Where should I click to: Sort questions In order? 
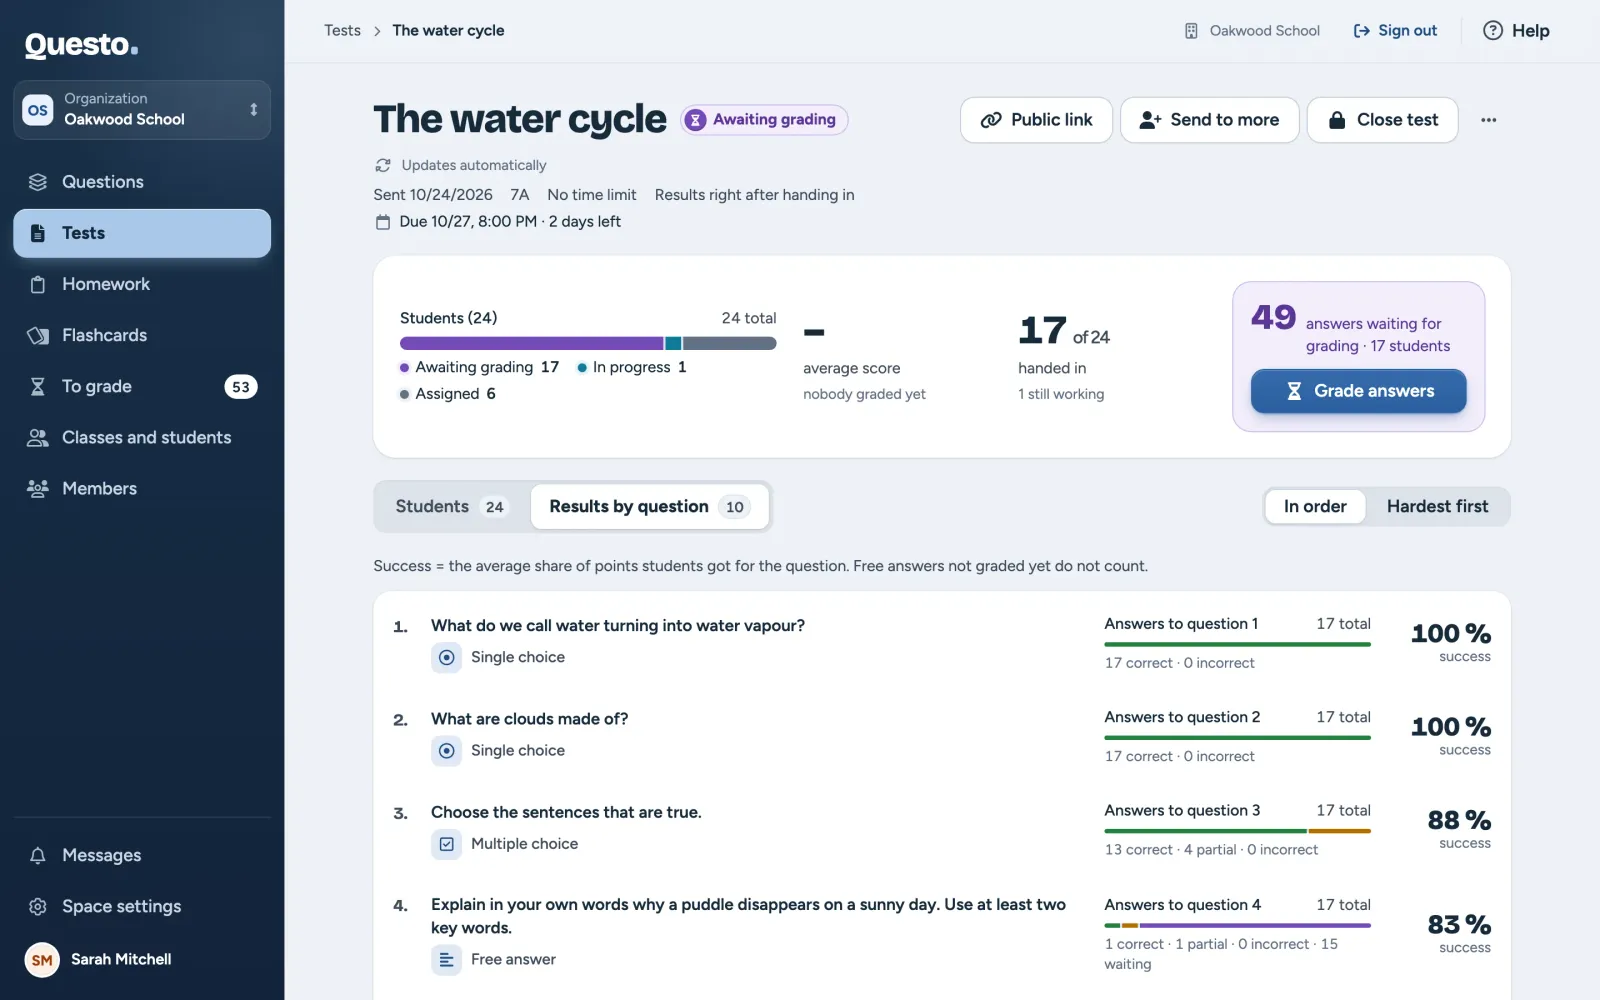(1315, 506)
